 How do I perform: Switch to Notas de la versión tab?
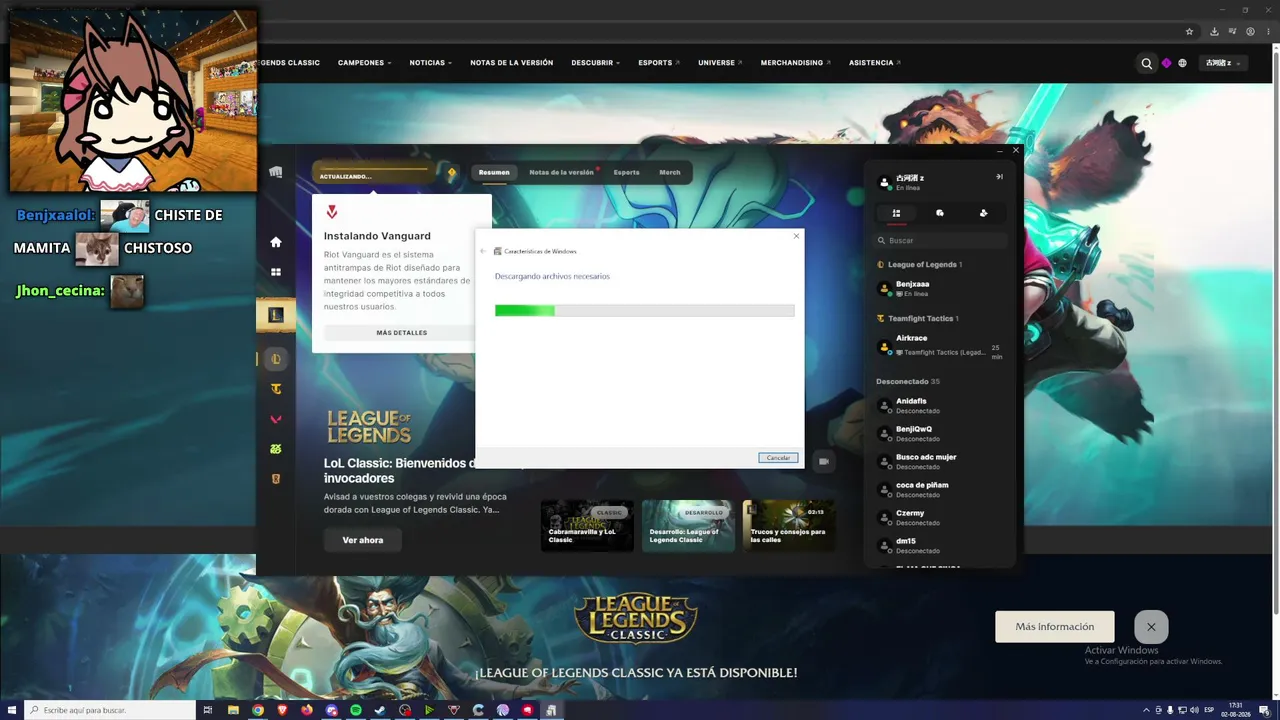pyautogui.click(x=563, y=172)
